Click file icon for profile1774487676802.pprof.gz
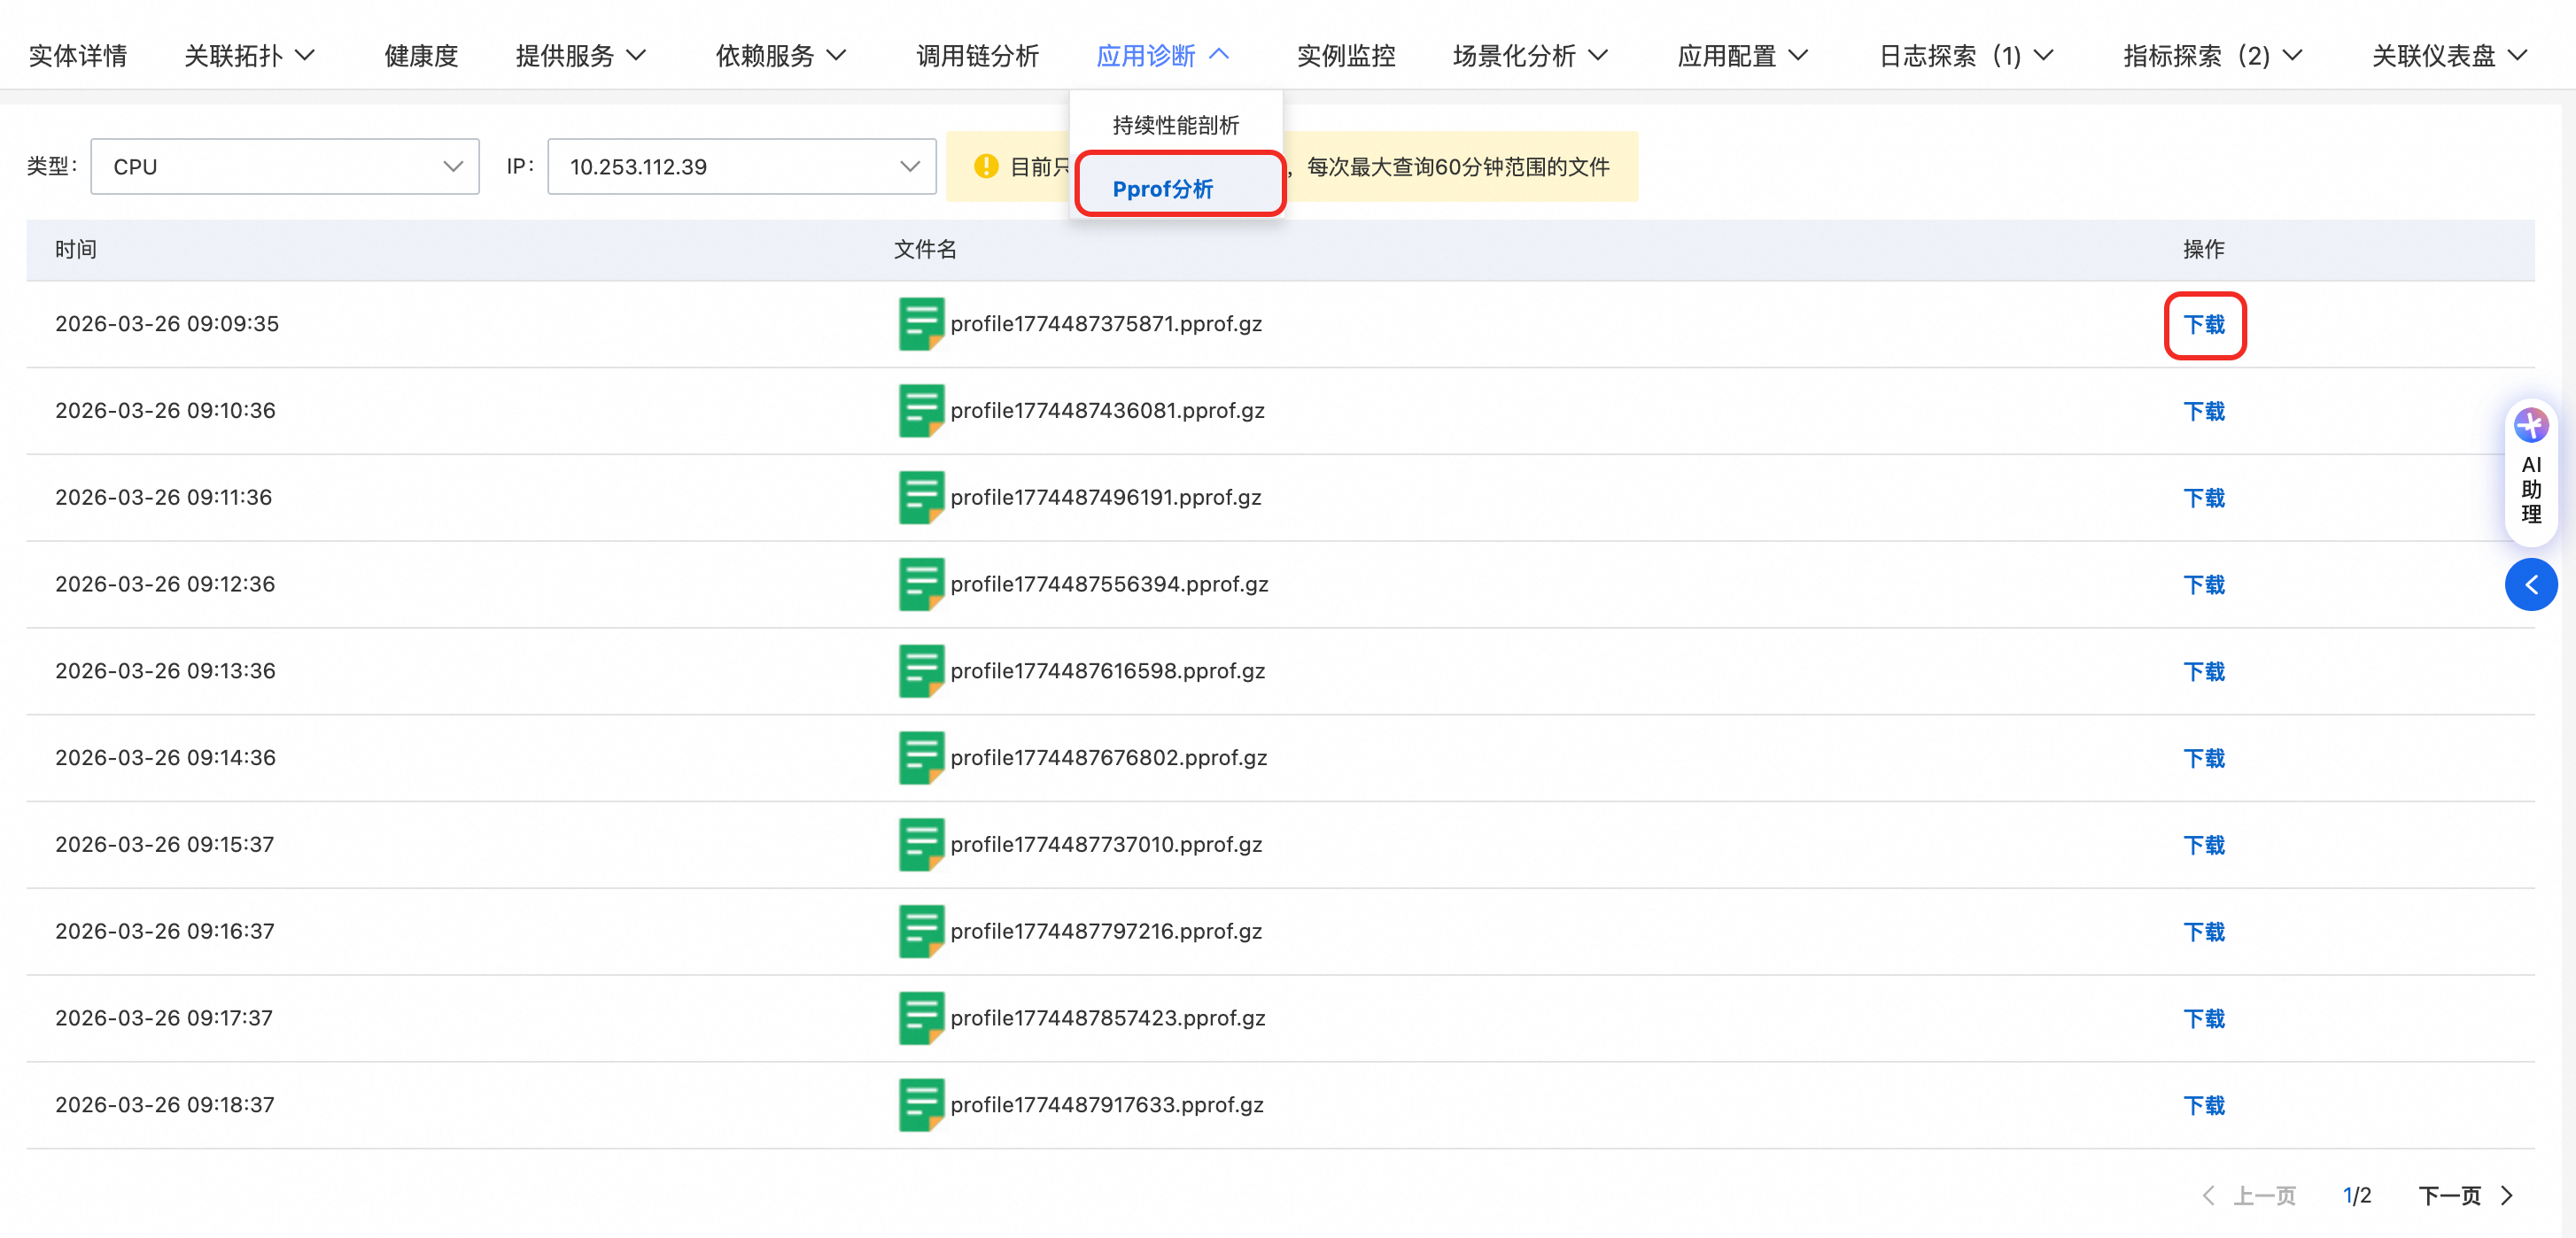This screenshot has height=1238, width=2576. tap(920, 758)
